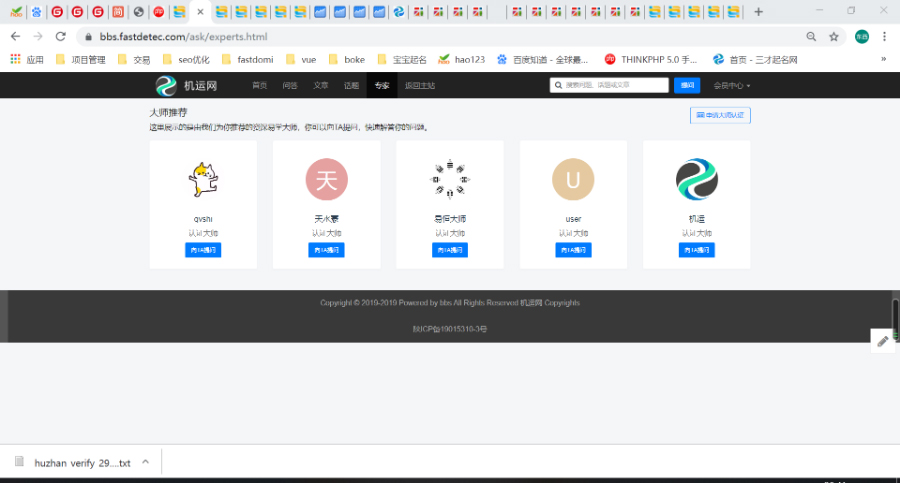
Task: Open the Chrome three-dot menu
Action: click(x=884, y=37)
